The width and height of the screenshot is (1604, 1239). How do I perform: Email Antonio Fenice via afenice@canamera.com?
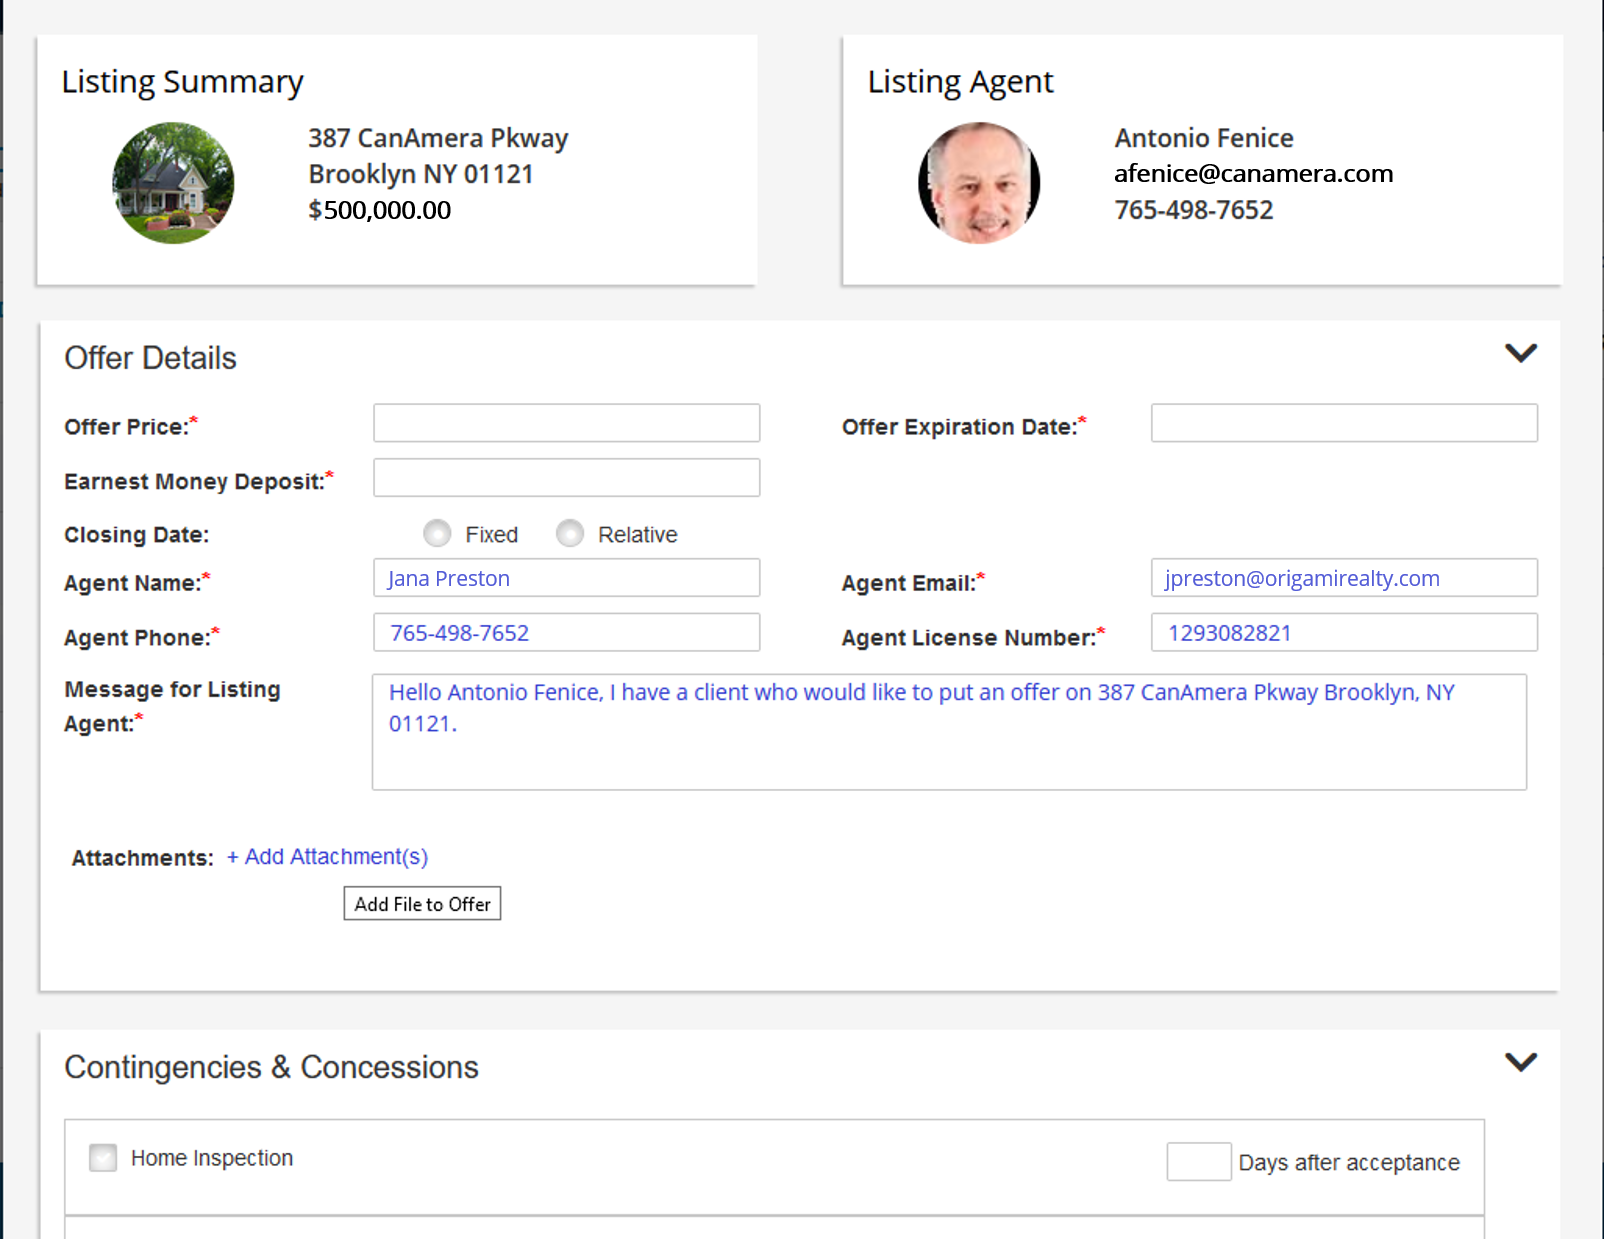point(1253,173)
